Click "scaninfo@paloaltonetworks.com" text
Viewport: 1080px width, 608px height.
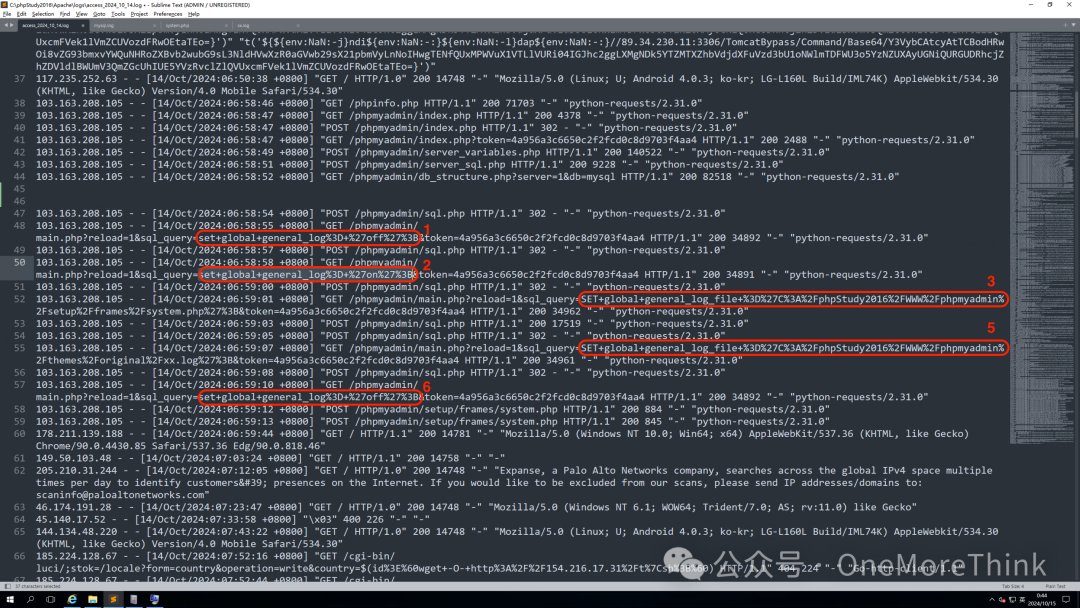point(120,495)
